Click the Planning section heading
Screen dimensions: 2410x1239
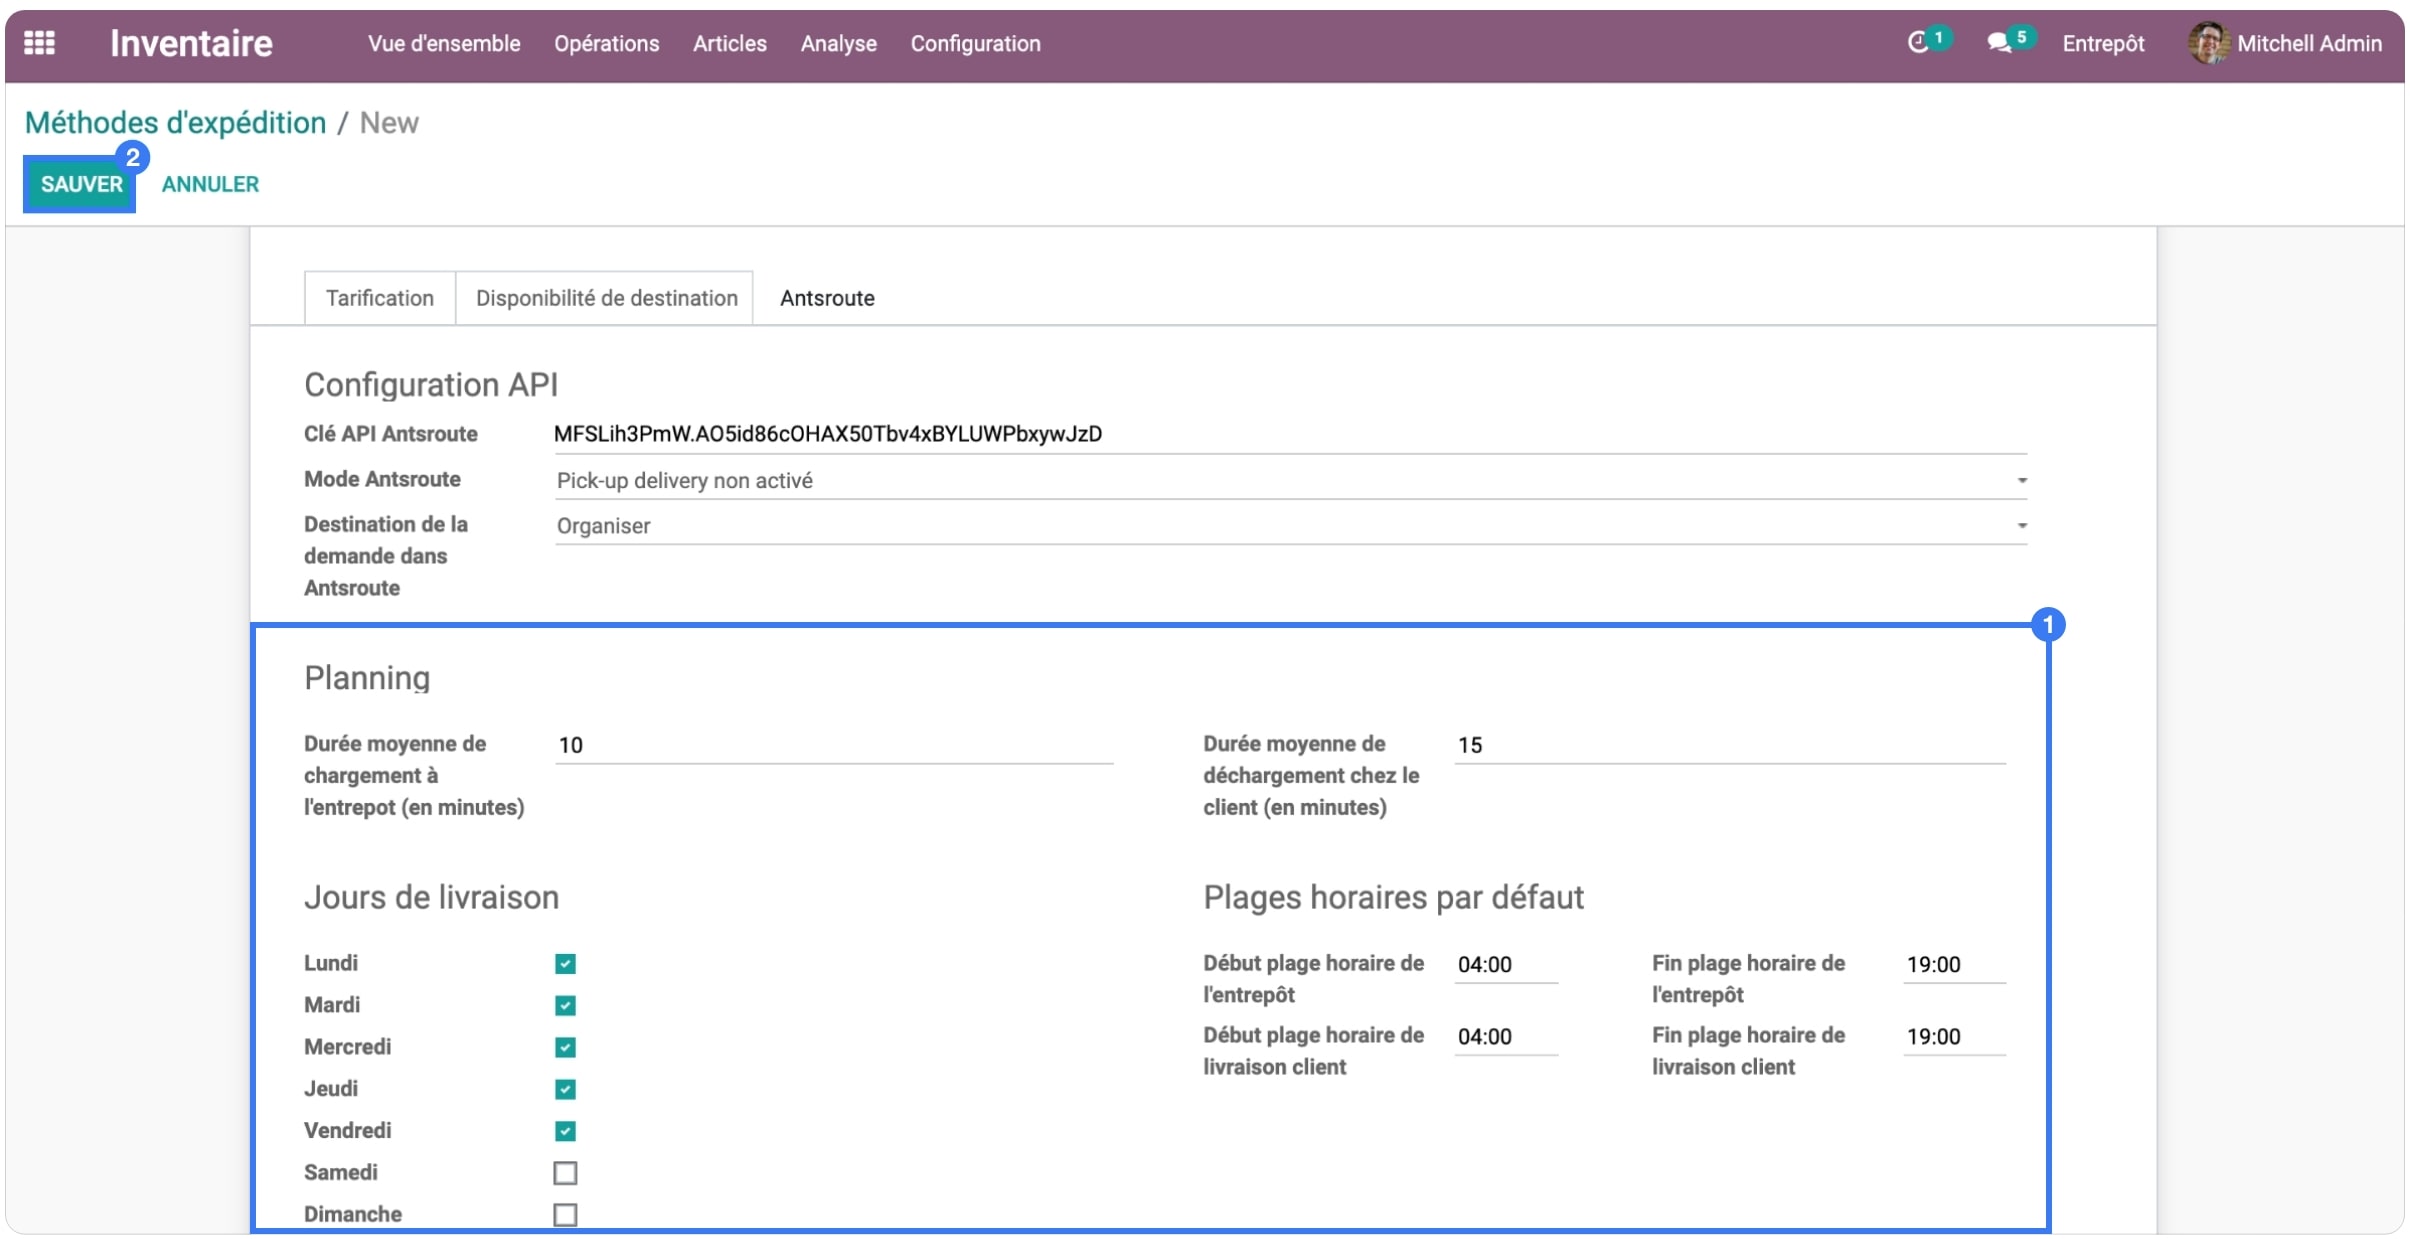pyautogui.click(x=367, y=678)
